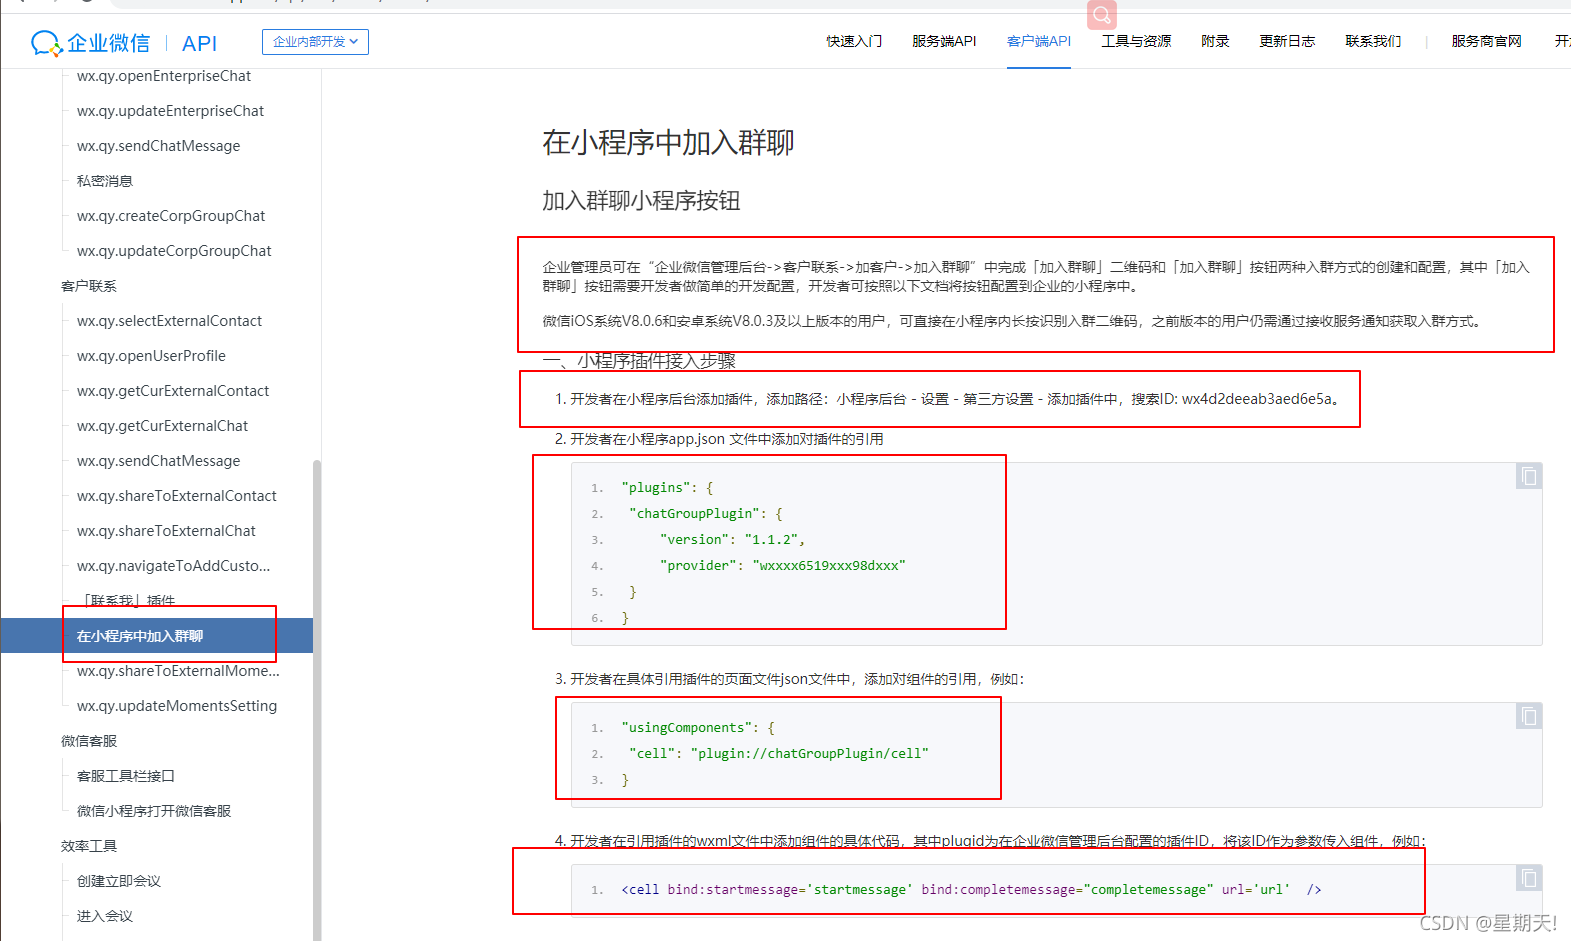Viewport: 1571px width, 941px height.
Task: Open wx.qy.updateEnterpriseChat in sidebar
Action: (x=170, y=111)
